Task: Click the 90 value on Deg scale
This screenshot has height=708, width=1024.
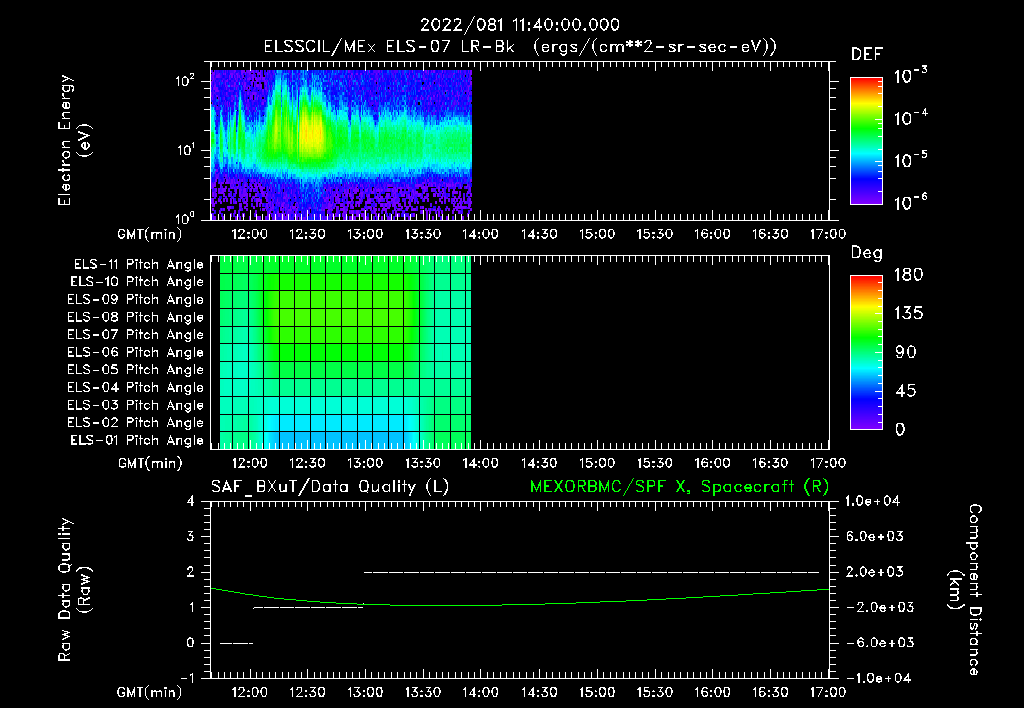Action: [905, 352]
